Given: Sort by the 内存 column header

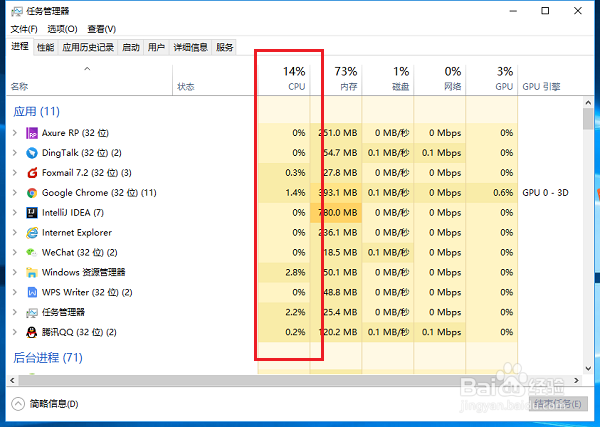Looking at the screenshot, I should (x=336, y=80).
